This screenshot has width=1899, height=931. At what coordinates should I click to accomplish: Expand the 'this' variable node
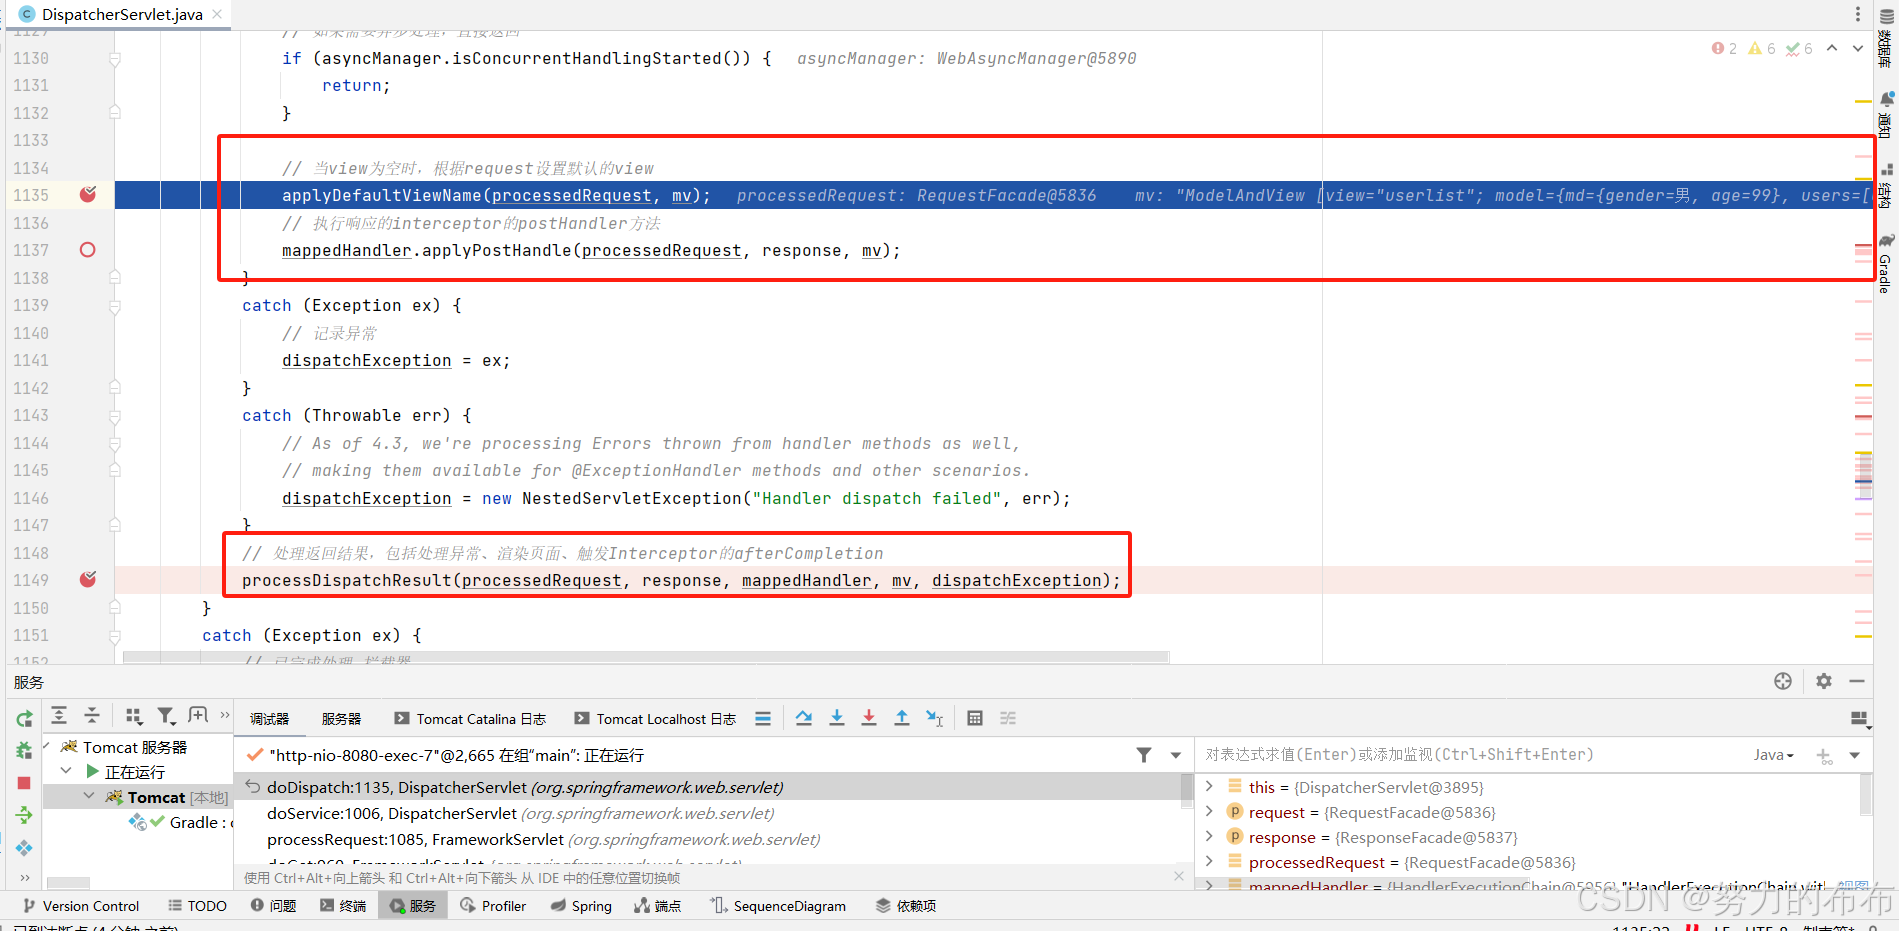[1209, 786]
